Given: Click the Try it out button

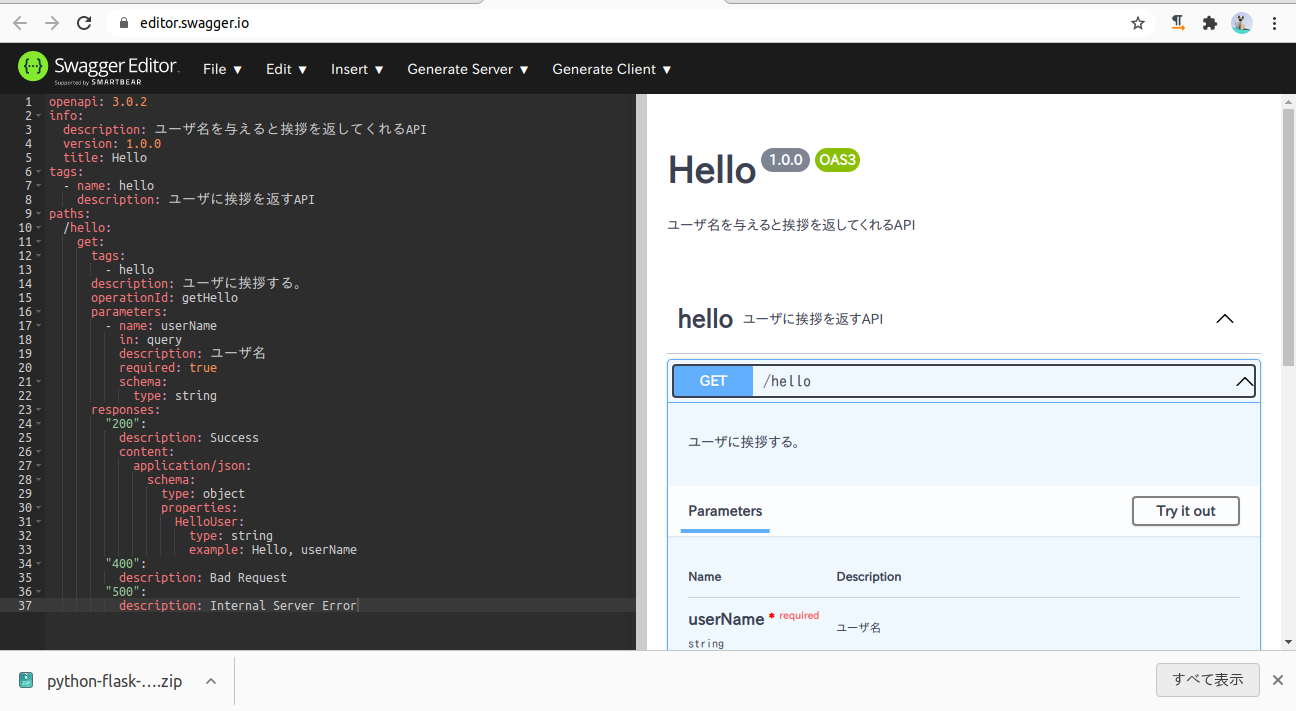Looking at the screenshot, I should 1185,510.
